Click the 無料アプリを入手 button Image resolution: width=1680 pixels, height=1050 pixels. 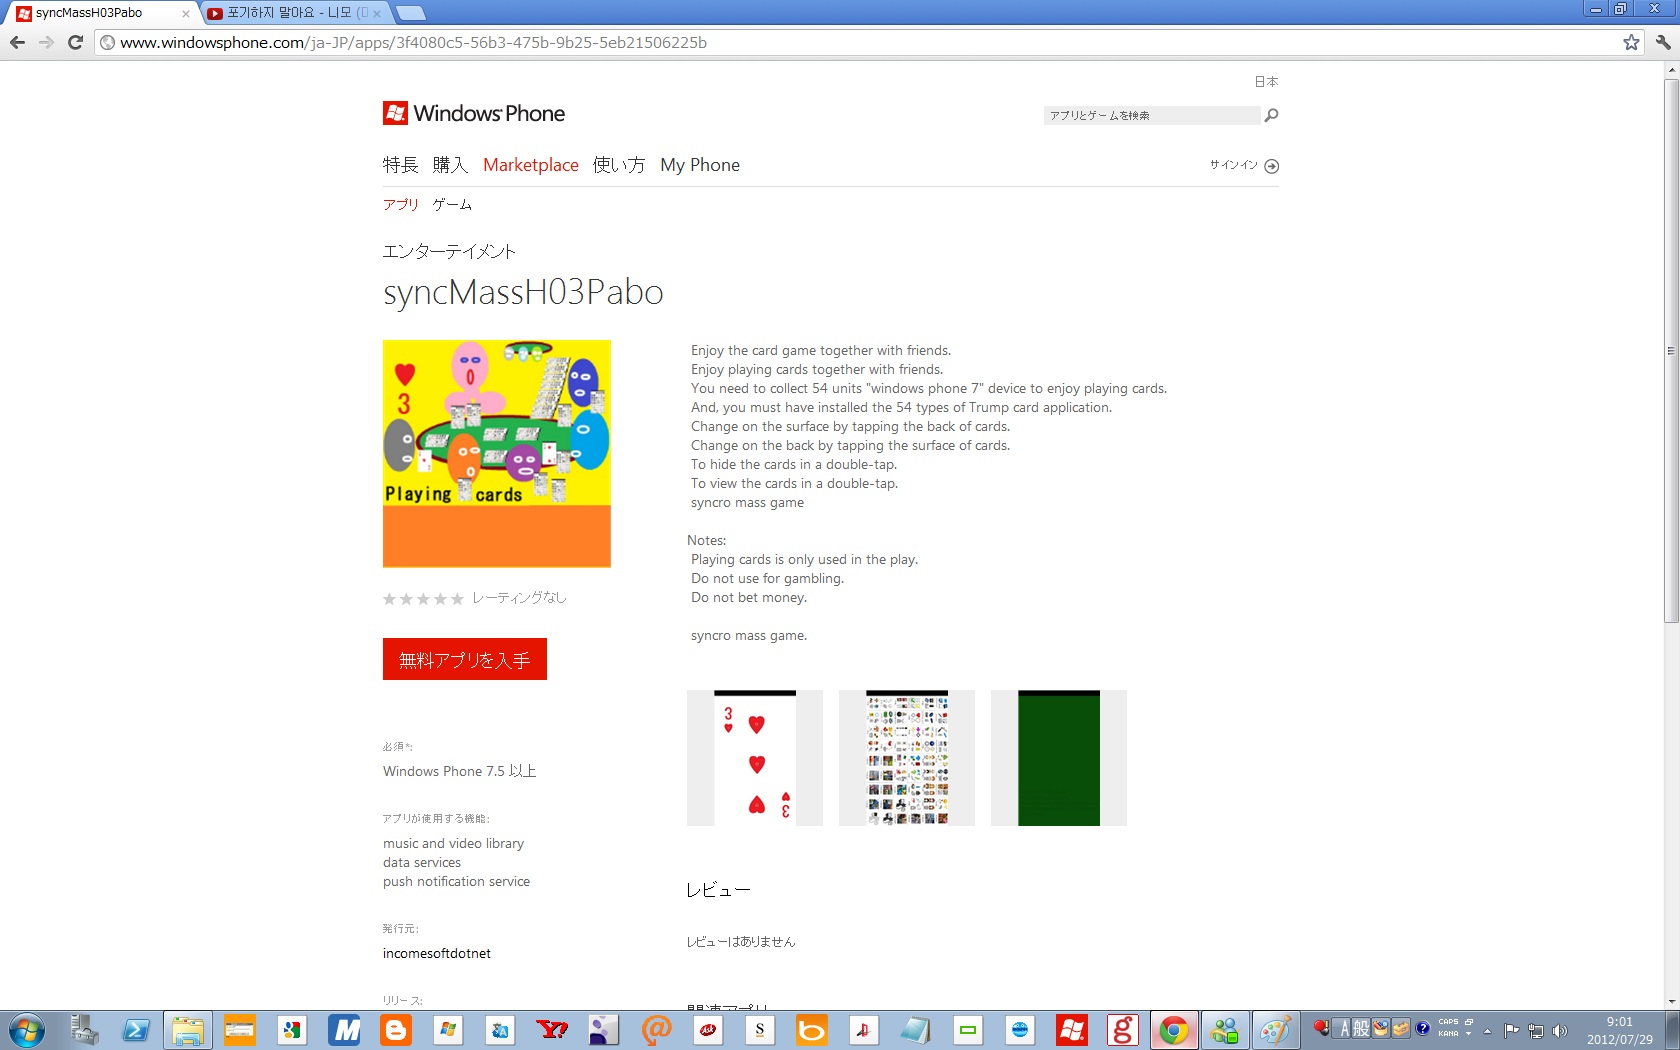465,659
